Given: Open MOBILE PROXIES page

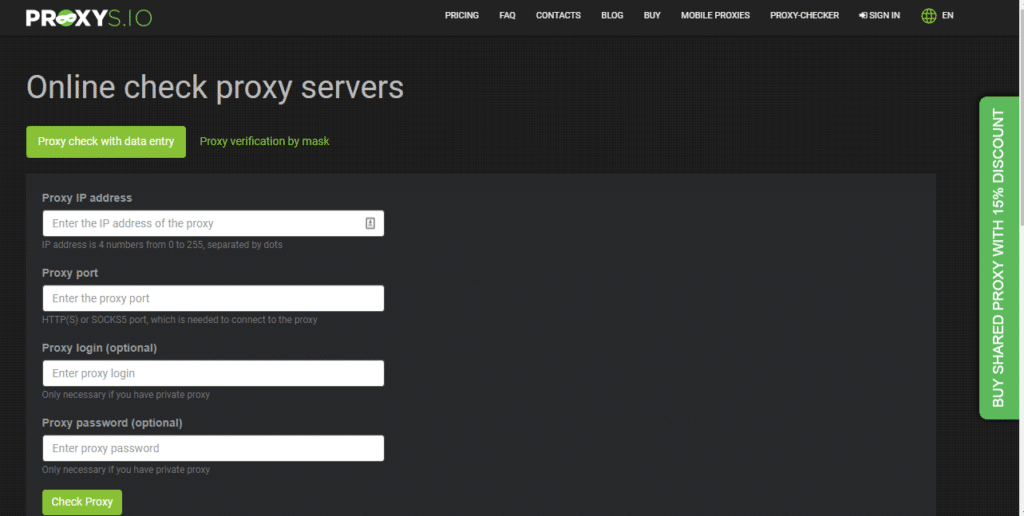Looking at the screenshot, I should pyautogui.click(x=715, y=16).
